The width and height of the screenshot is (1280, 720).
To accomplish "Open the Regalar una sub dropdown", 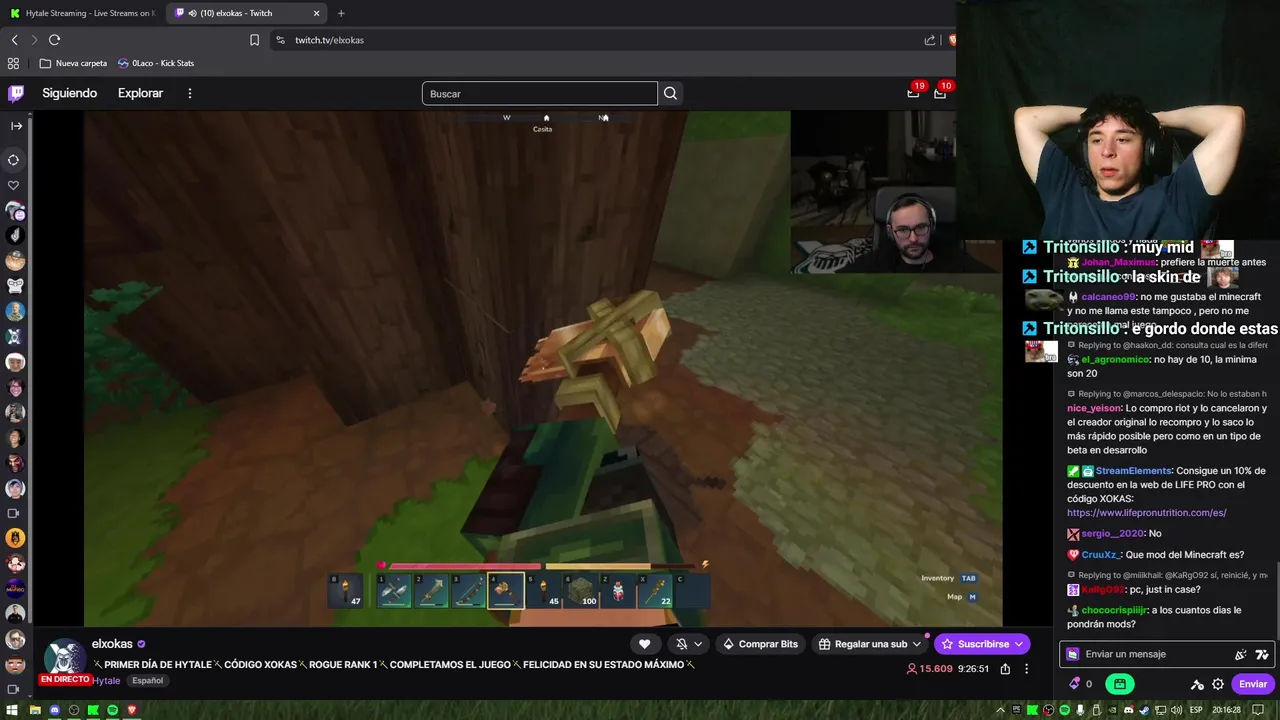I will tap(870, 644).
